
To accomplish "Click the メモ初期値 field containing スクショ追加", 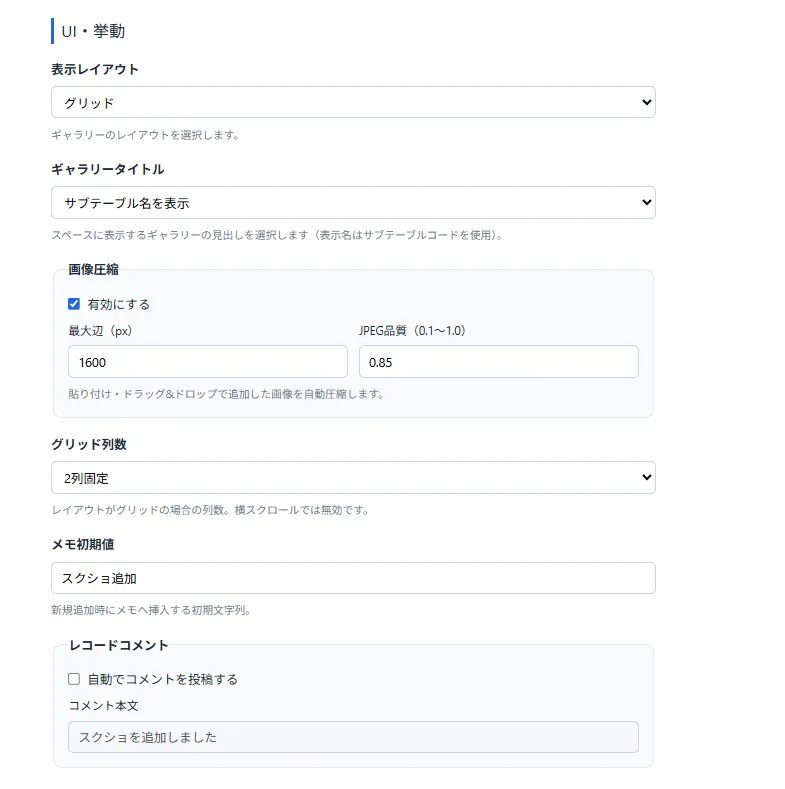I will [x=353, y=578].
